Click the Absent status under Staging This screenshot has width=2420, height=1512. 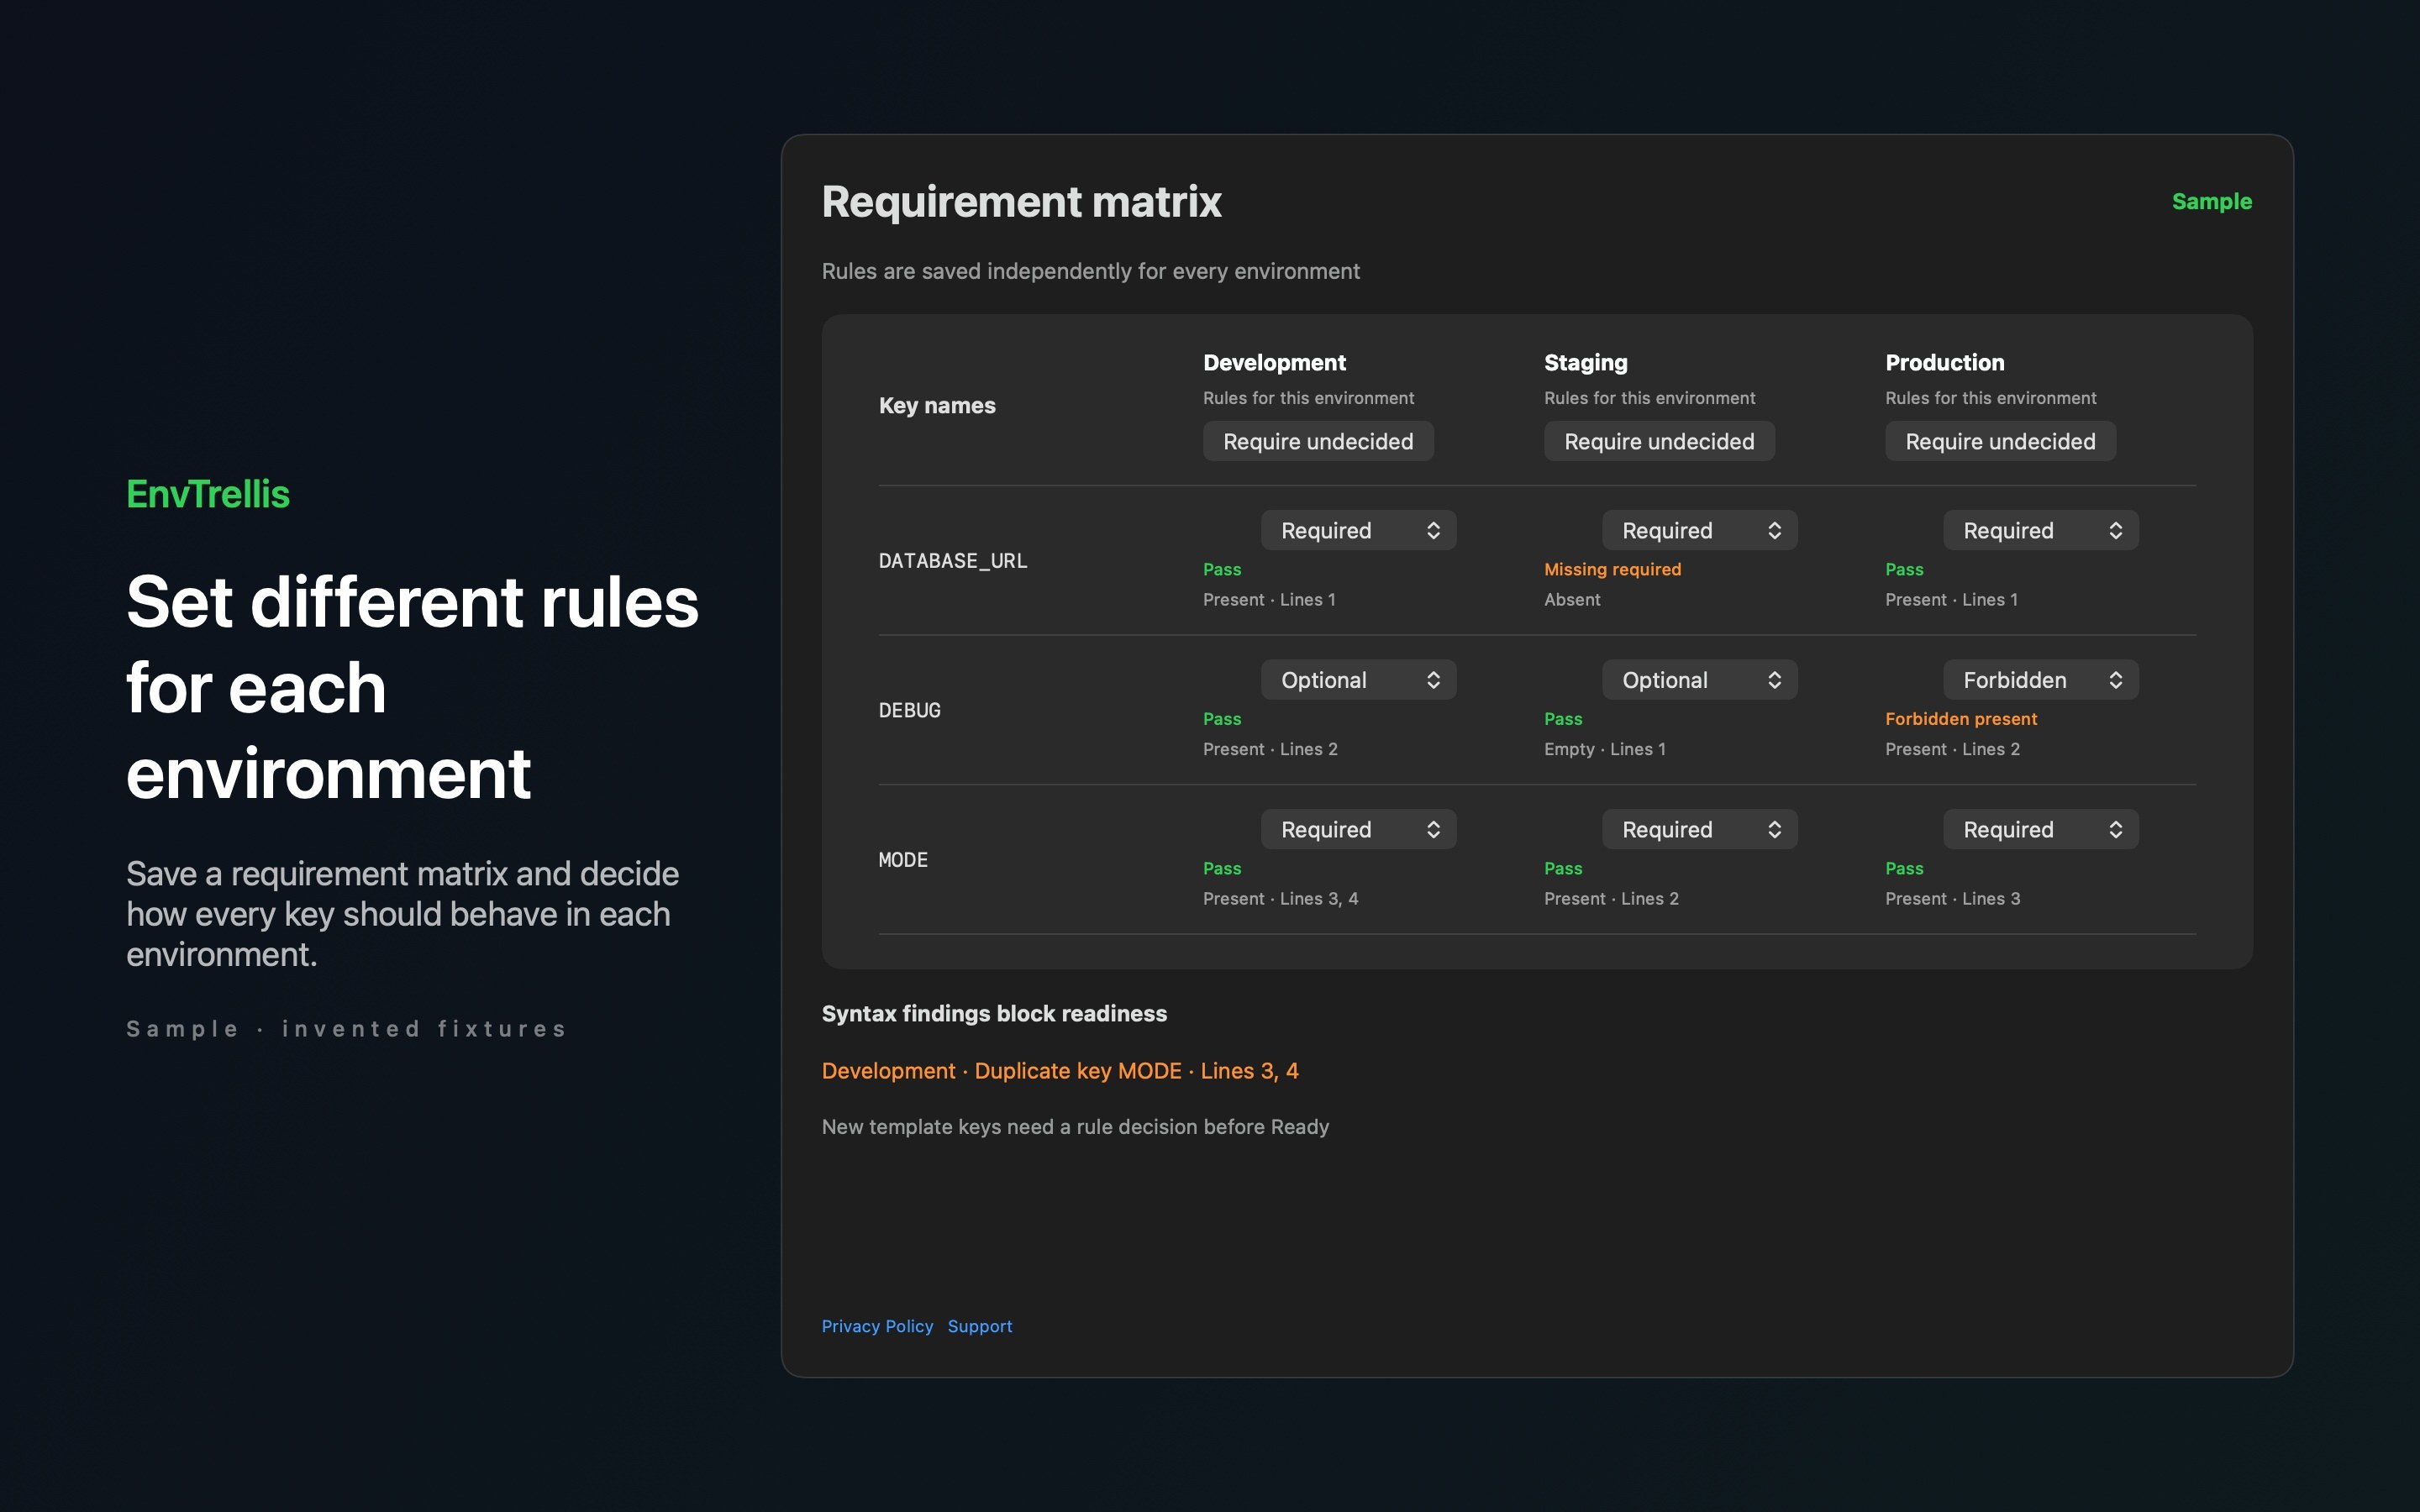pyautogui.click(x=1572, y=599)
